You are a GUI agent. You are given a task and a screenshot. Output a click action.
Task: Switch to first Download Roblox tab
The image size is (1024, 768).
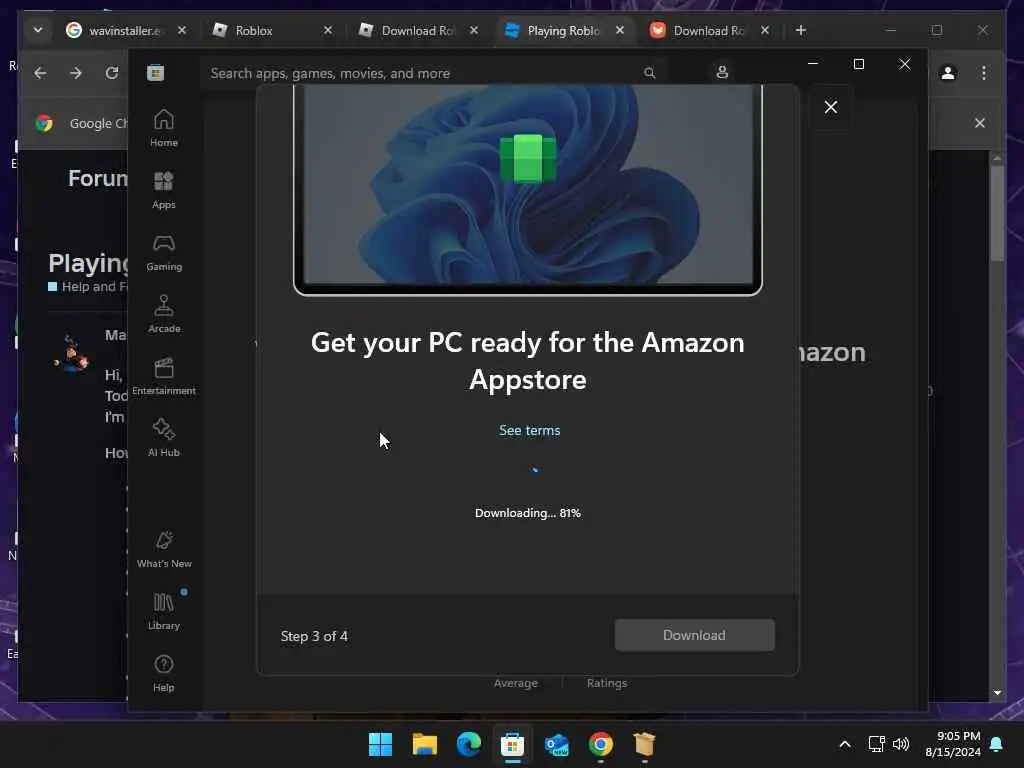(x=417, y=31)
